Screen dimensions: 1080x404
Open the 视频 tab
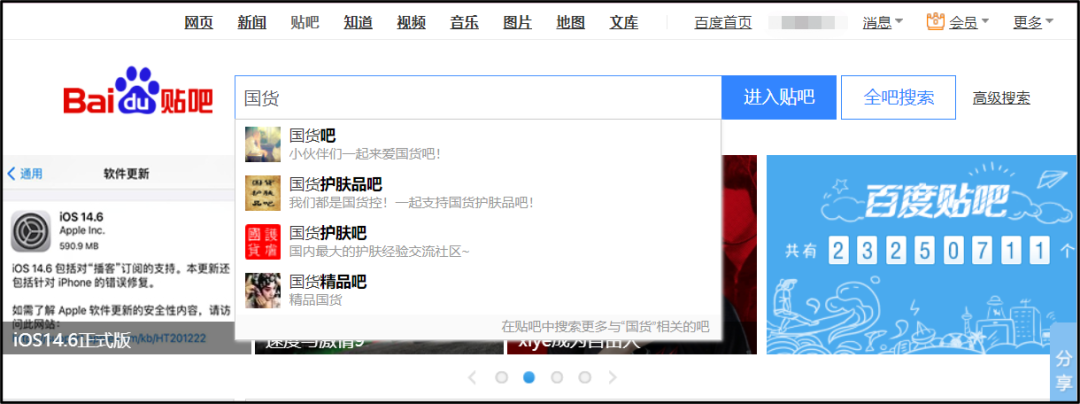tap(411, 23)
